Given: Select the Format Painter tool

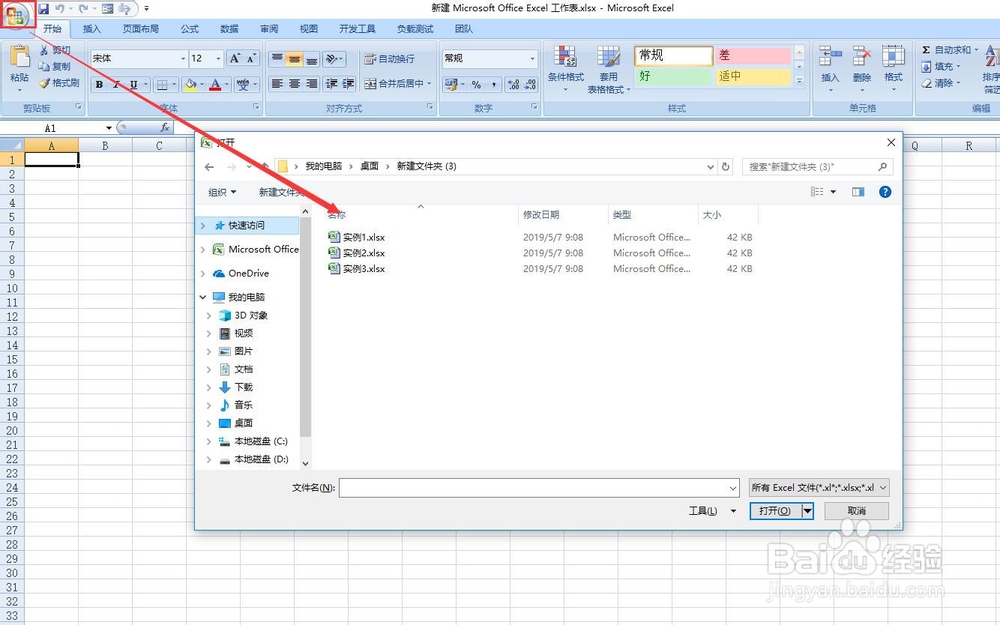Looking at the screenshot, I should click(x=59, y=83).
